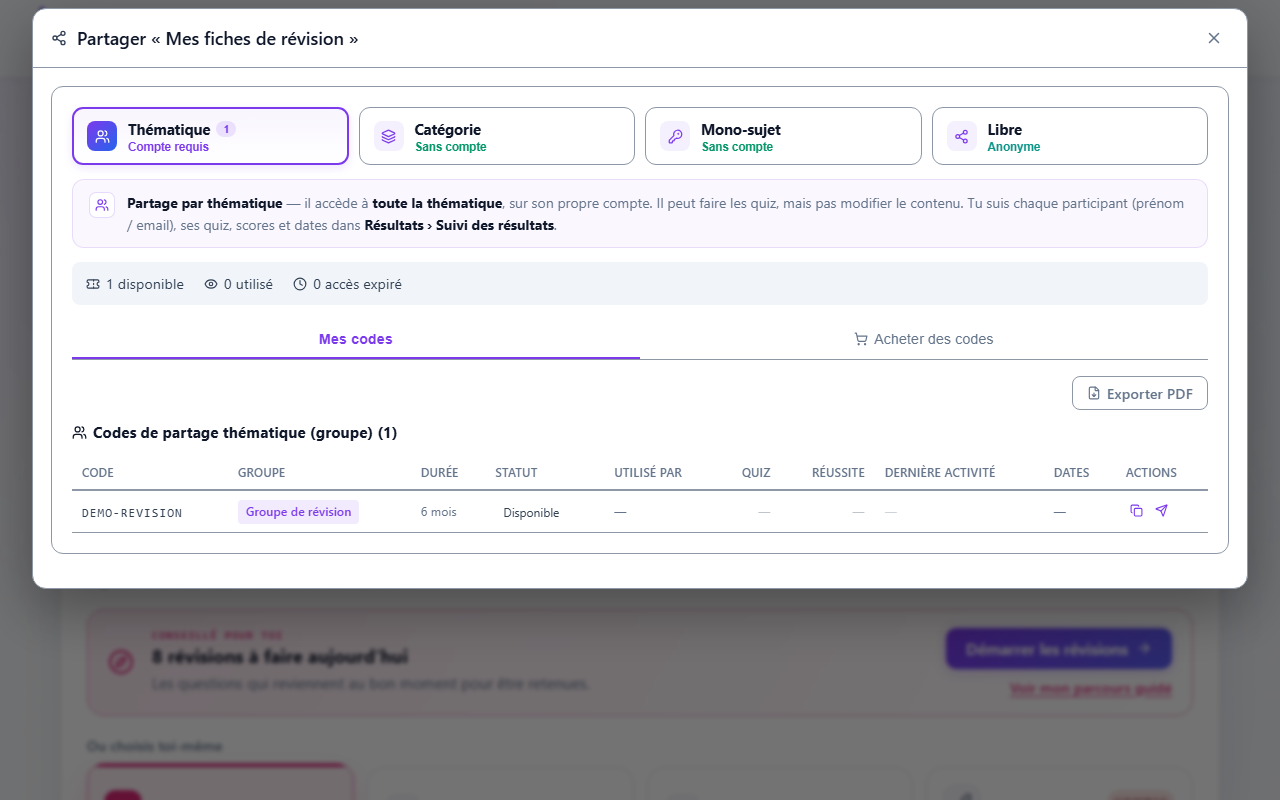The width and height of the screenshot is (1280, 800).
Task: Click the UTILISÉ PAR column header
Action: tap(648, 473)
